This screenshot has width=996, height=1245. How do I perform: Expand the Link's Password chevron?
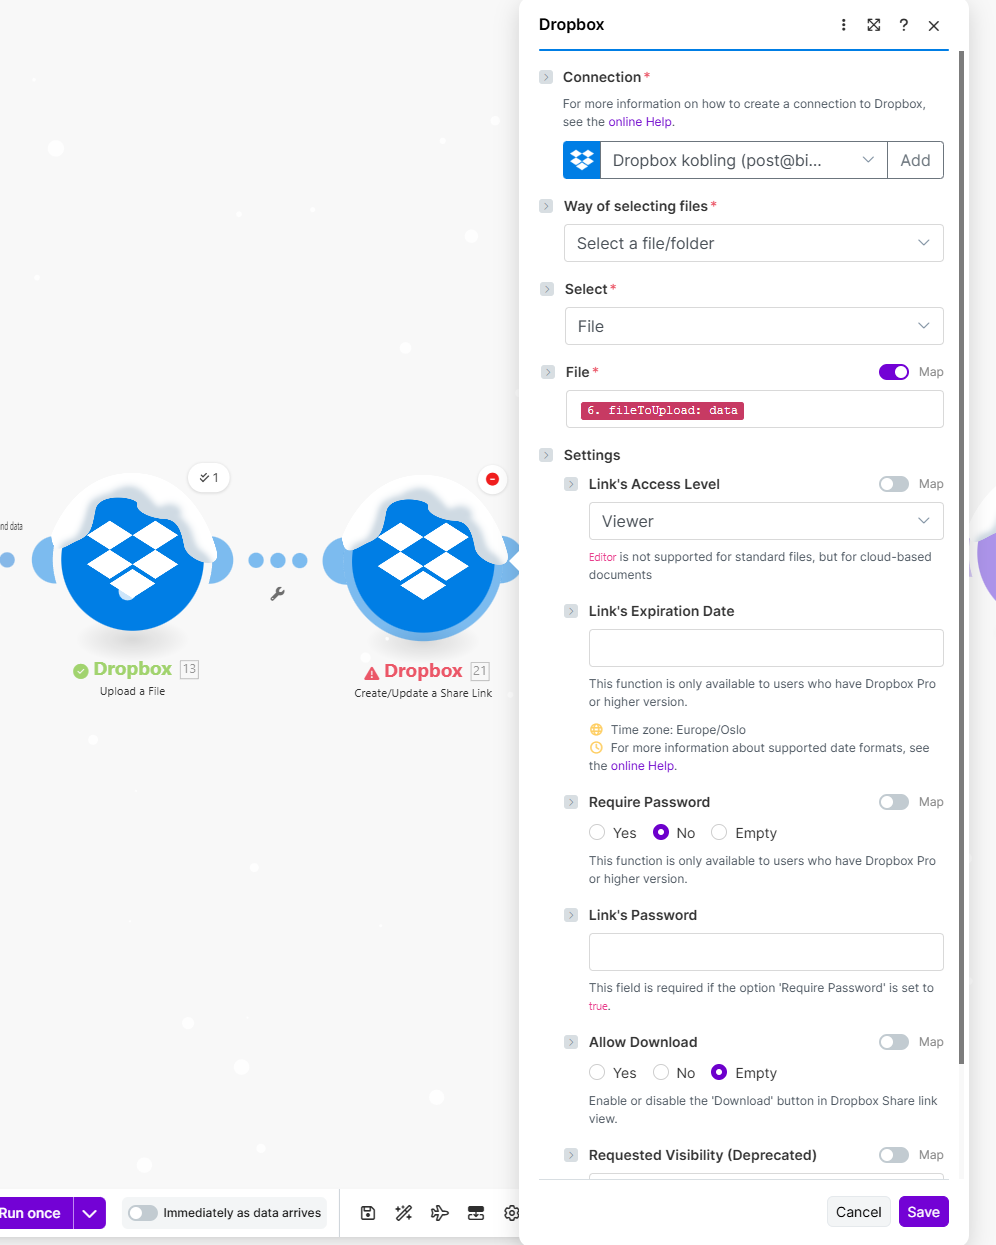571,915
